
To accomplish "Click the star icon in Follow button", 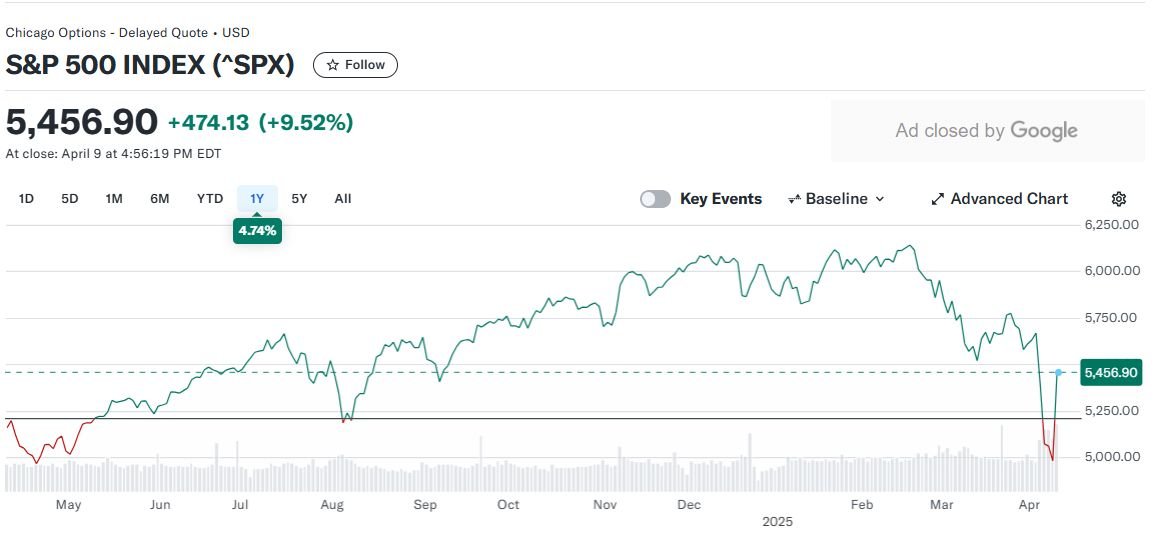I will point(333,65).
